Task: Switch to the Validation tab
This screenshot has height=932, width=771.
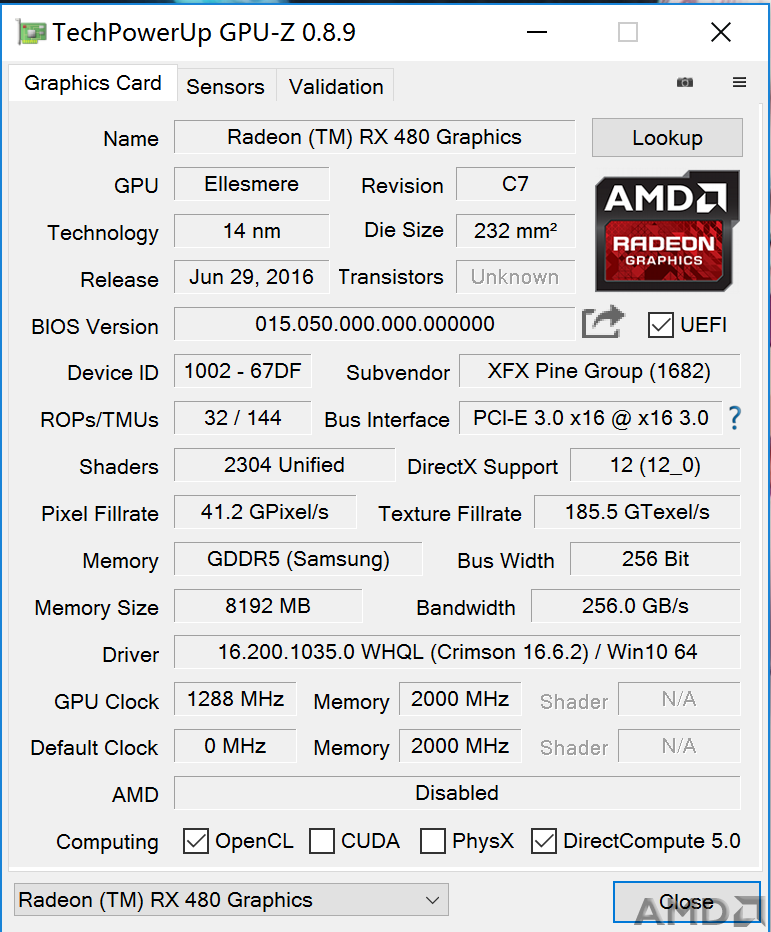Action: coord(336,87)
